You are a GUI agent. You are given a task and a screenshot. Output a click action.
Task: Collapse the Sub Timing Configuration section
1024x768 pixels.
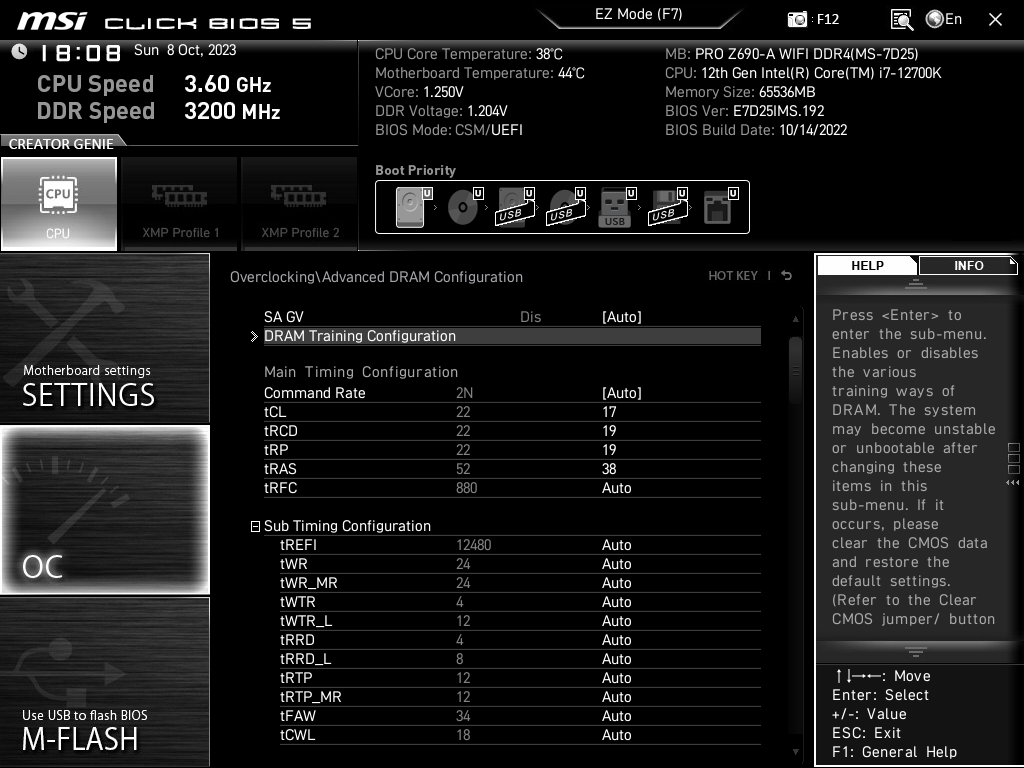coord(255,526)
